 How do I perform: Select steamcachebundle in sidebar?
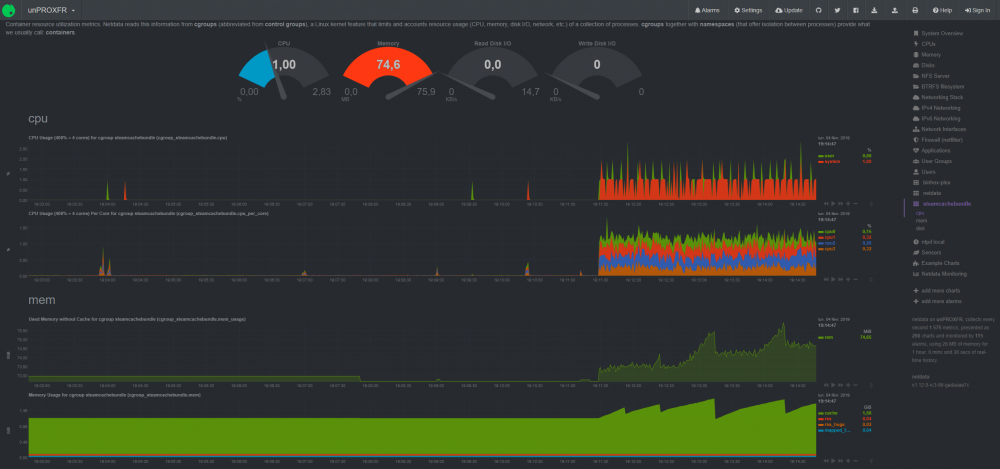point(942,204)
